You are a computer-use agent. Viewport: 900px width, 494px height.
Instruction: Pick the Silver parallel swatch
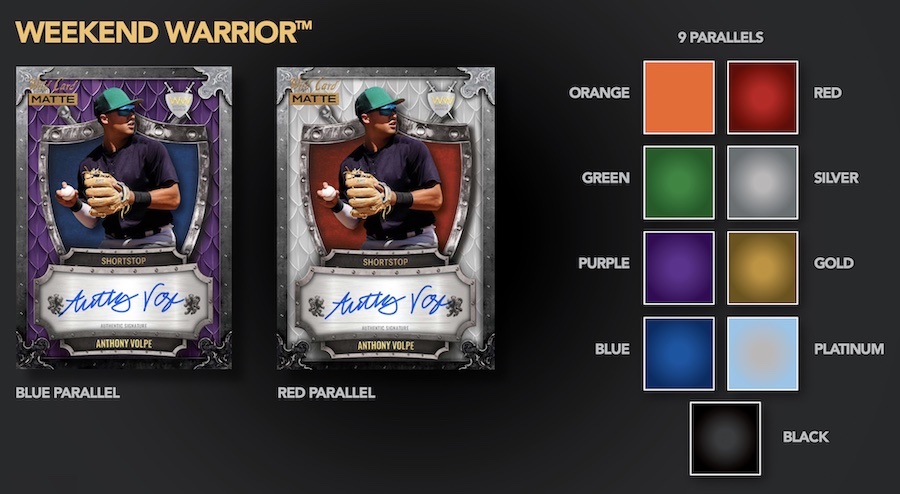[763, 182]
